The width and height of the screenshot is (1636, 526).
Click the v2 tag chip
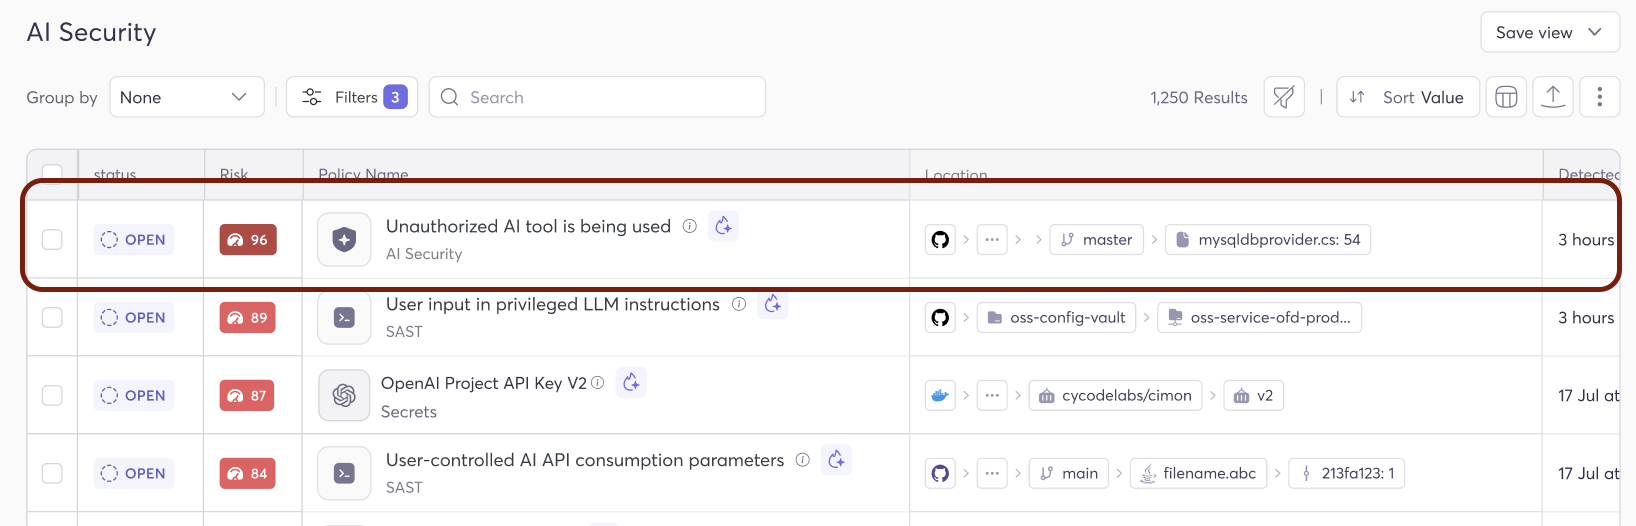[1253, 396]
